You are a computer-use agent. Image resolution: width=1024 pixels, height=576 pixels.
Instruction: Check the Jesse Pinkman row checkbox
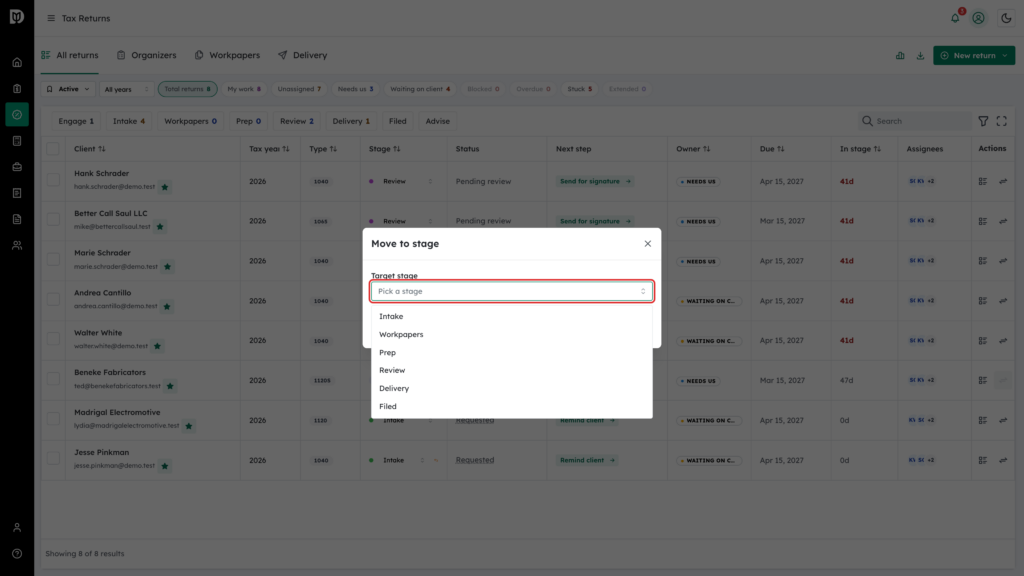pos(53,458)
